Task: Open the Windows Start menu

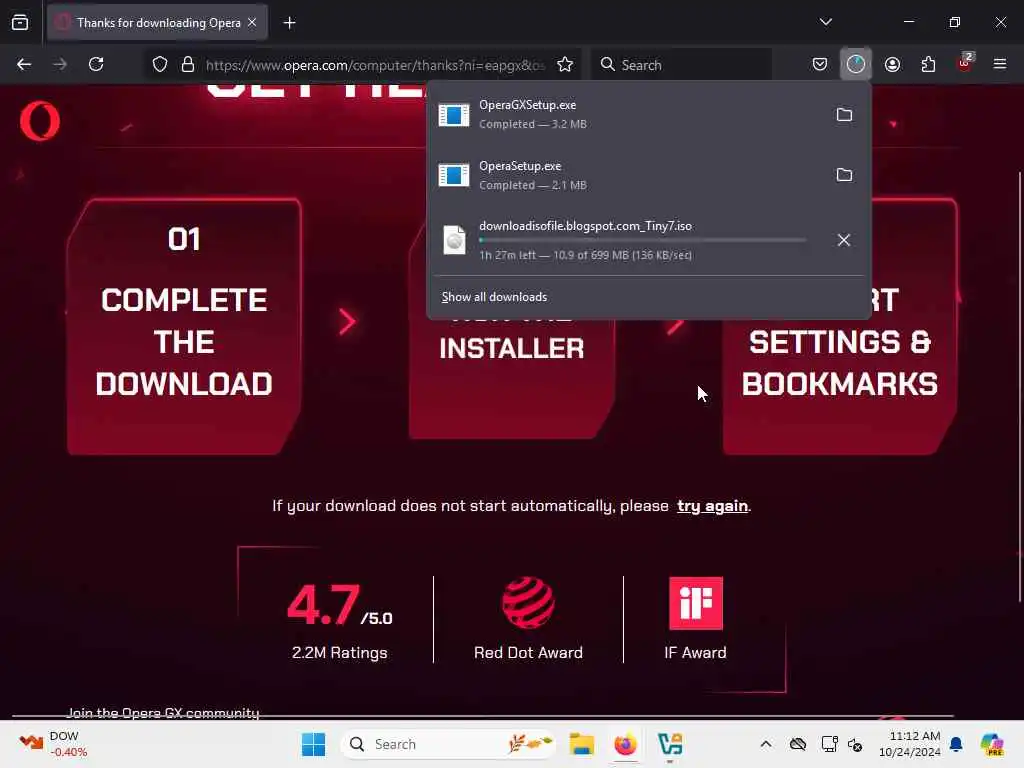Action: tap(313, 744)
